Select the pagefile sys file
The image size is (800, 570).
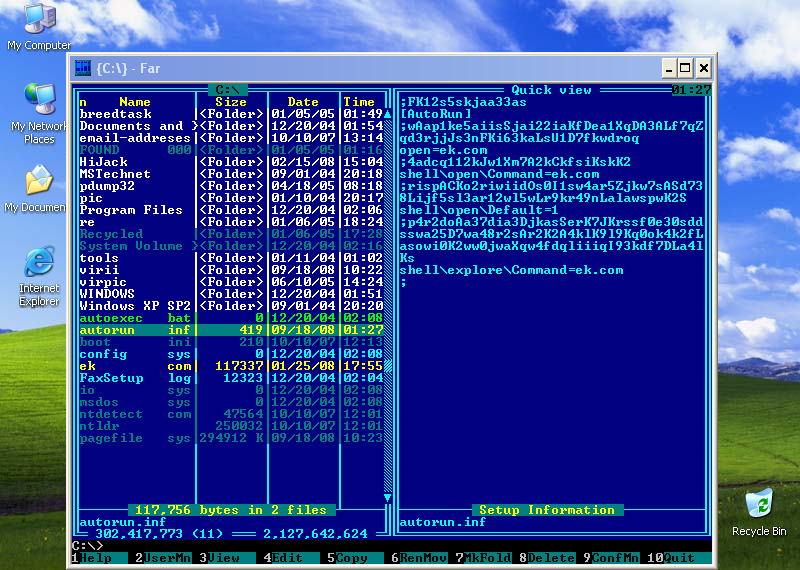pyautogui.click(x=231, y=438)
